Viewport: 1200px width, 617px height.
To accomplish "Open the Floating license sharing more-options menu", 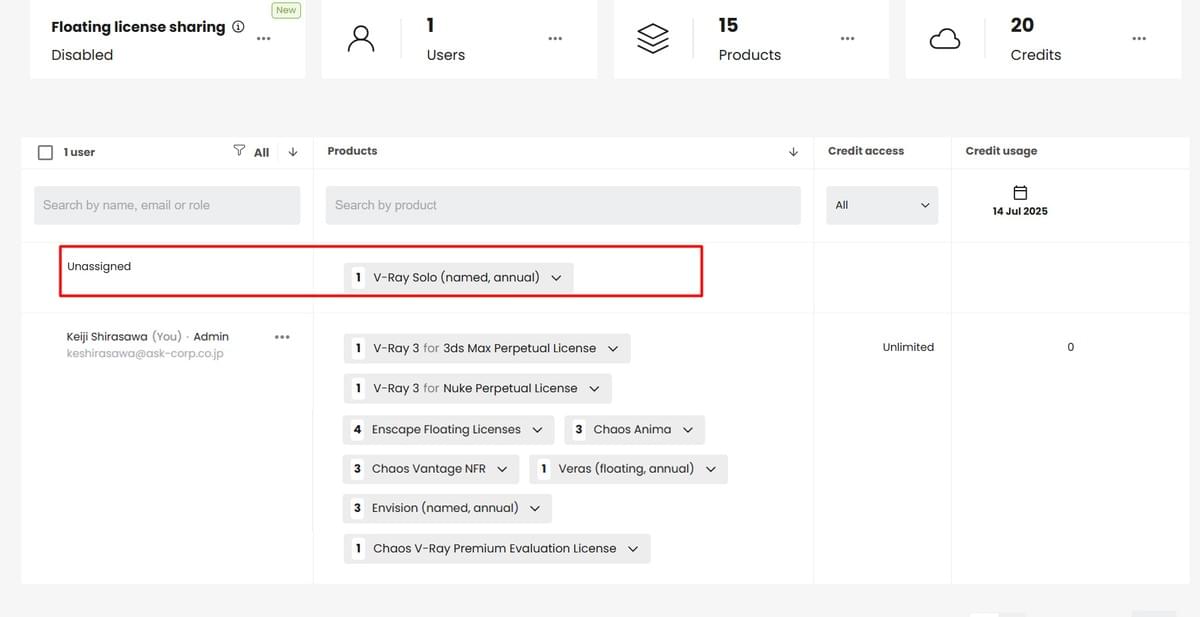I will pos(263,39).
